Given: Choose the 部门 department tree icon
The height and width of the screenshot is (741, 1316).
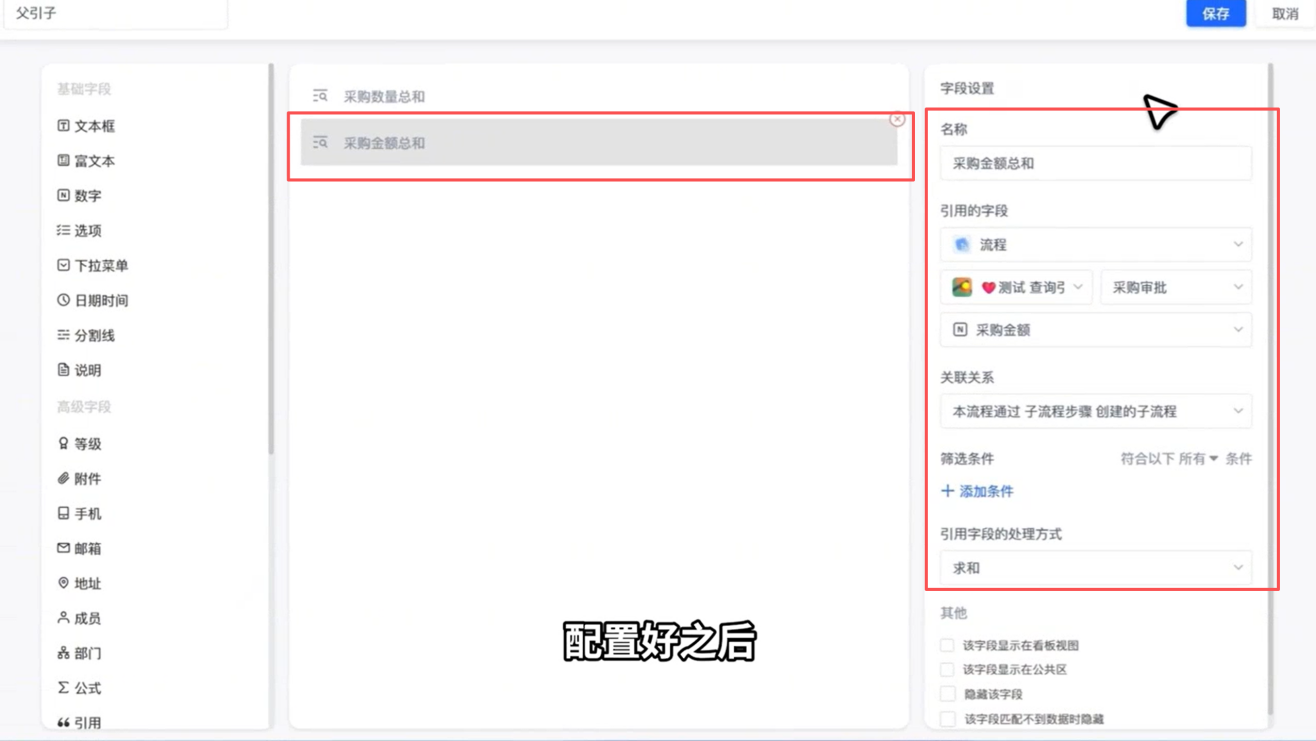Looking at the screenshot, I should 63,653.
